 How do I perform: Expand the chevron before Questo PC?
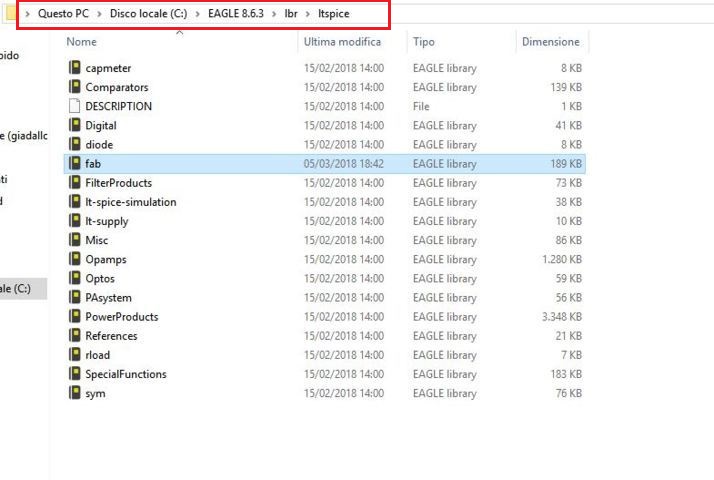click(28, 14)
